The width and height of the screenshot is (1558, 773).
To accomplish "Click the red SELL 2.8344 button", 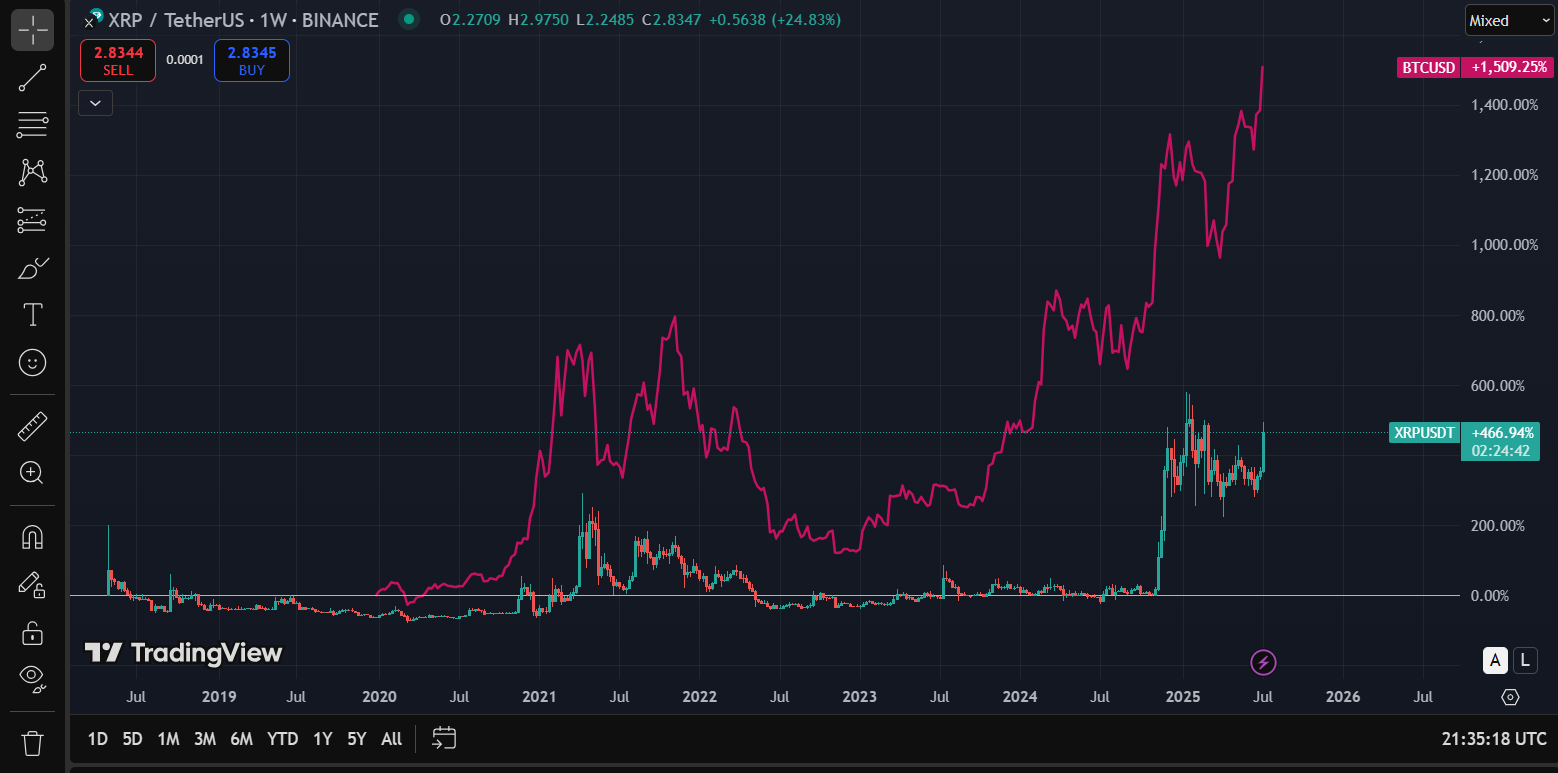I will pyautogui.click(x=118, y=60).
